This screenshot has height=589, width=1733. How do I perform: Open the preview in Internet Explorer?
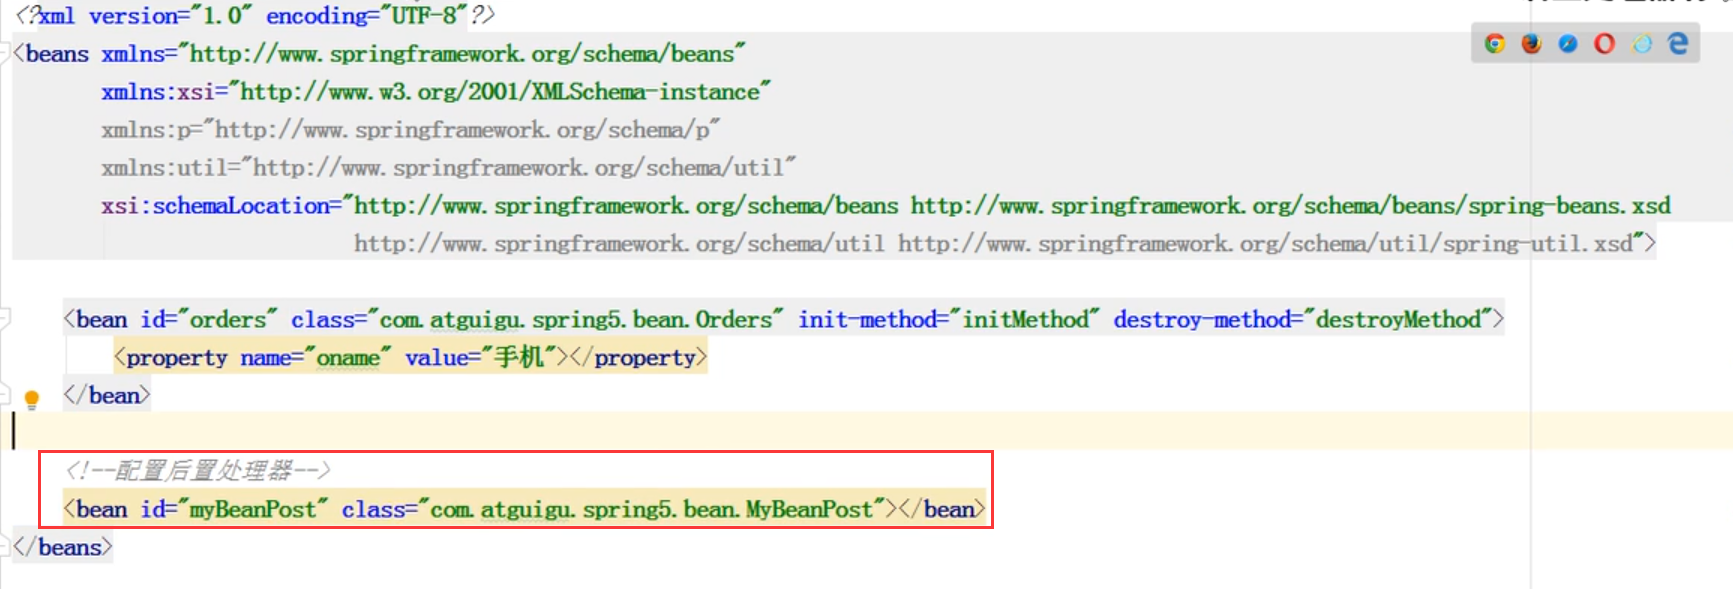1642,44
